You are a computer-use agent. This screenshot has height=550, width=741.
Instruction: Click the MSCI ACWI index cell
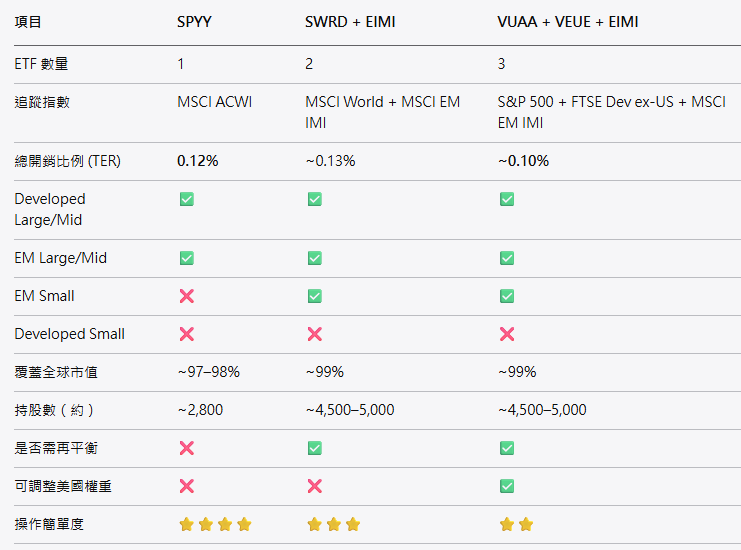(x=213, y=102)
